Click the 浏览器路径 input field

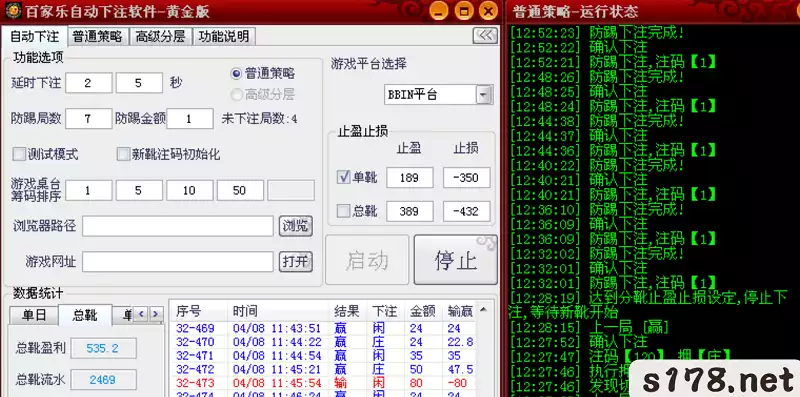(178, 226)
